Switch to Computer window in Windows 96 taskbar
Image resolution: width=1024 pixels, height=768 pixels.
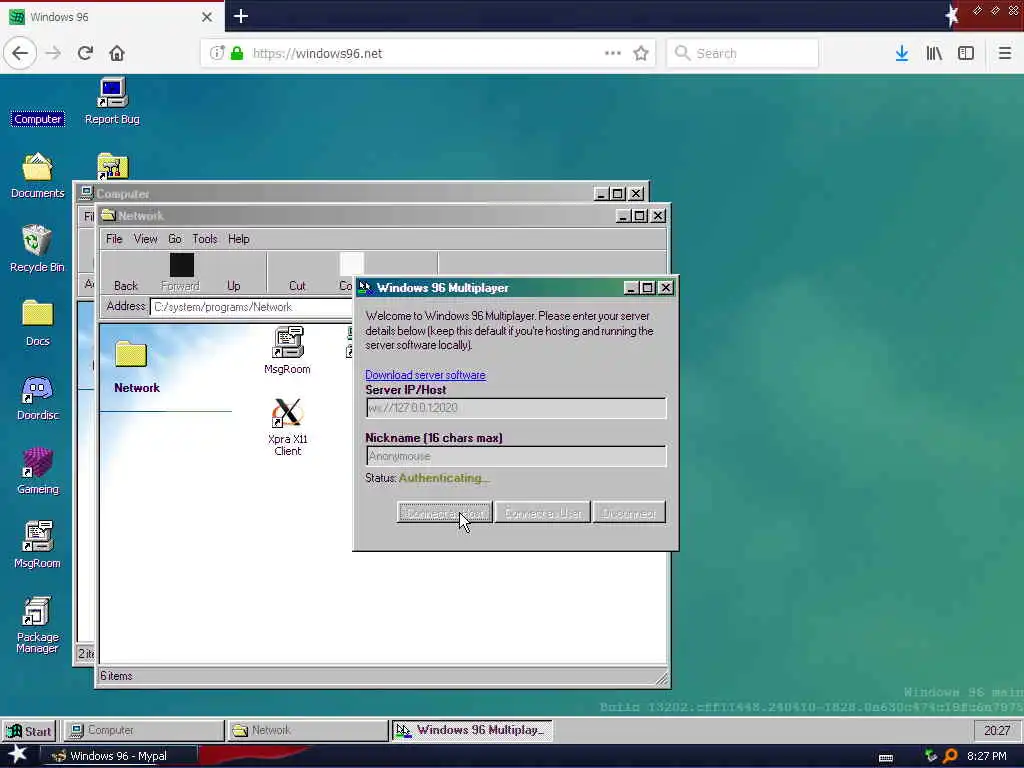pyautogui.click(x=144, y=731)
